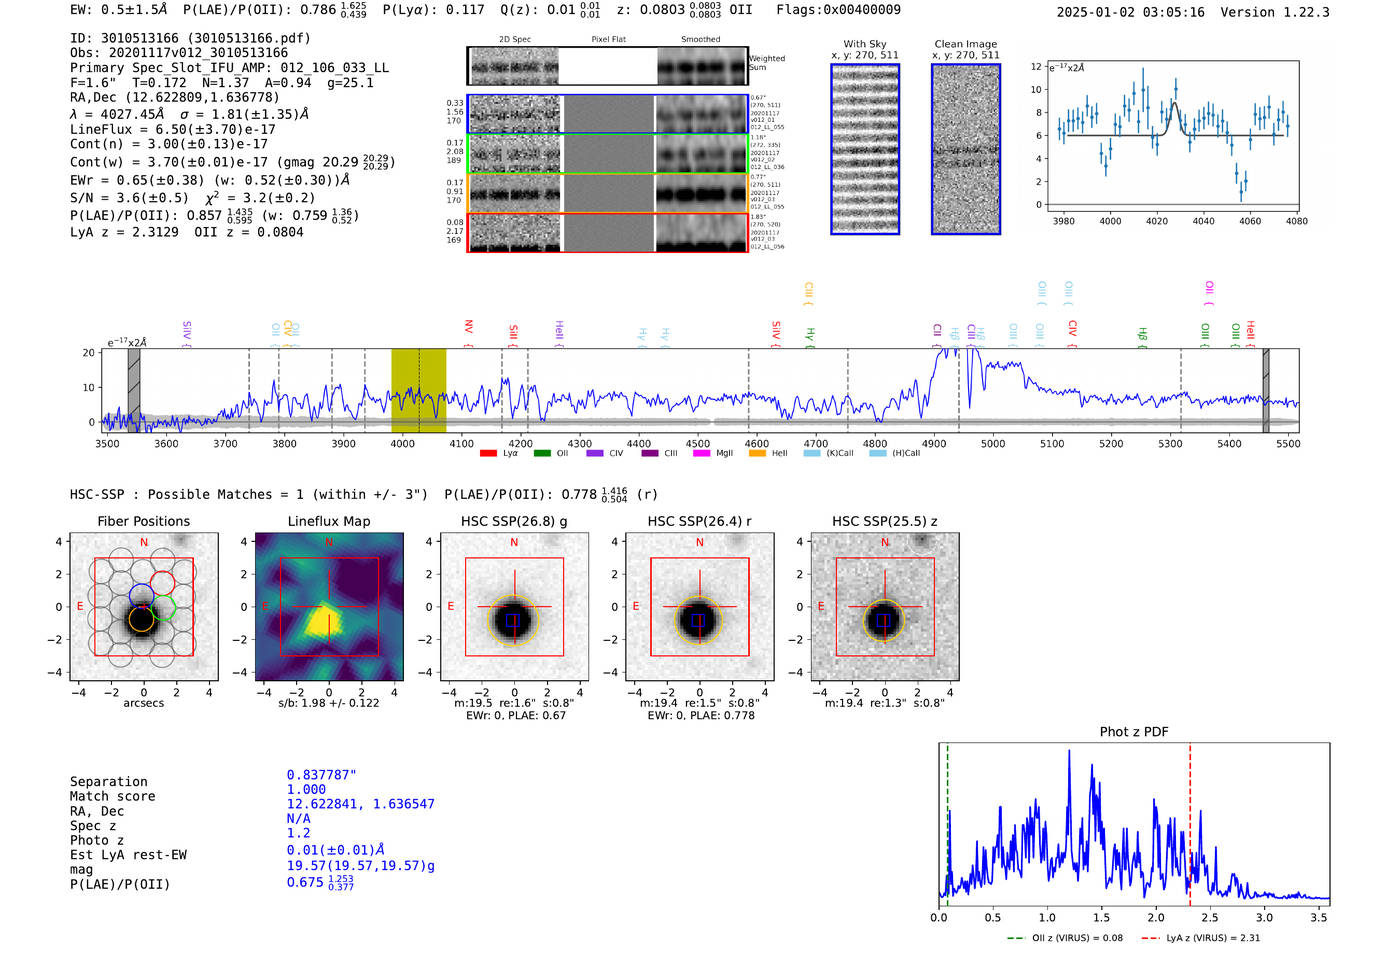Select the HSC SSP(25.5) z cutout
1400x953 pixels.
[x=884, y=607]
